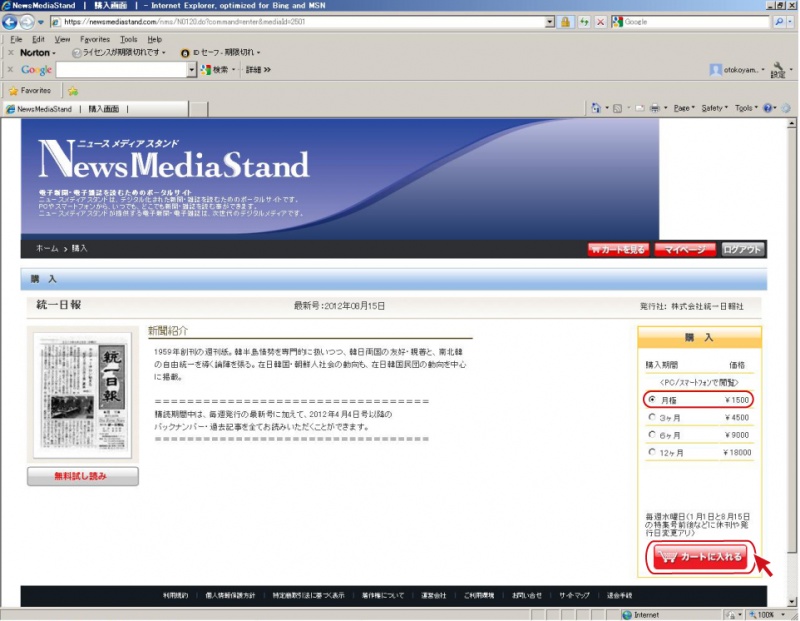
Task: Click 利用規約 link in footer
Action: pos(176,595)
